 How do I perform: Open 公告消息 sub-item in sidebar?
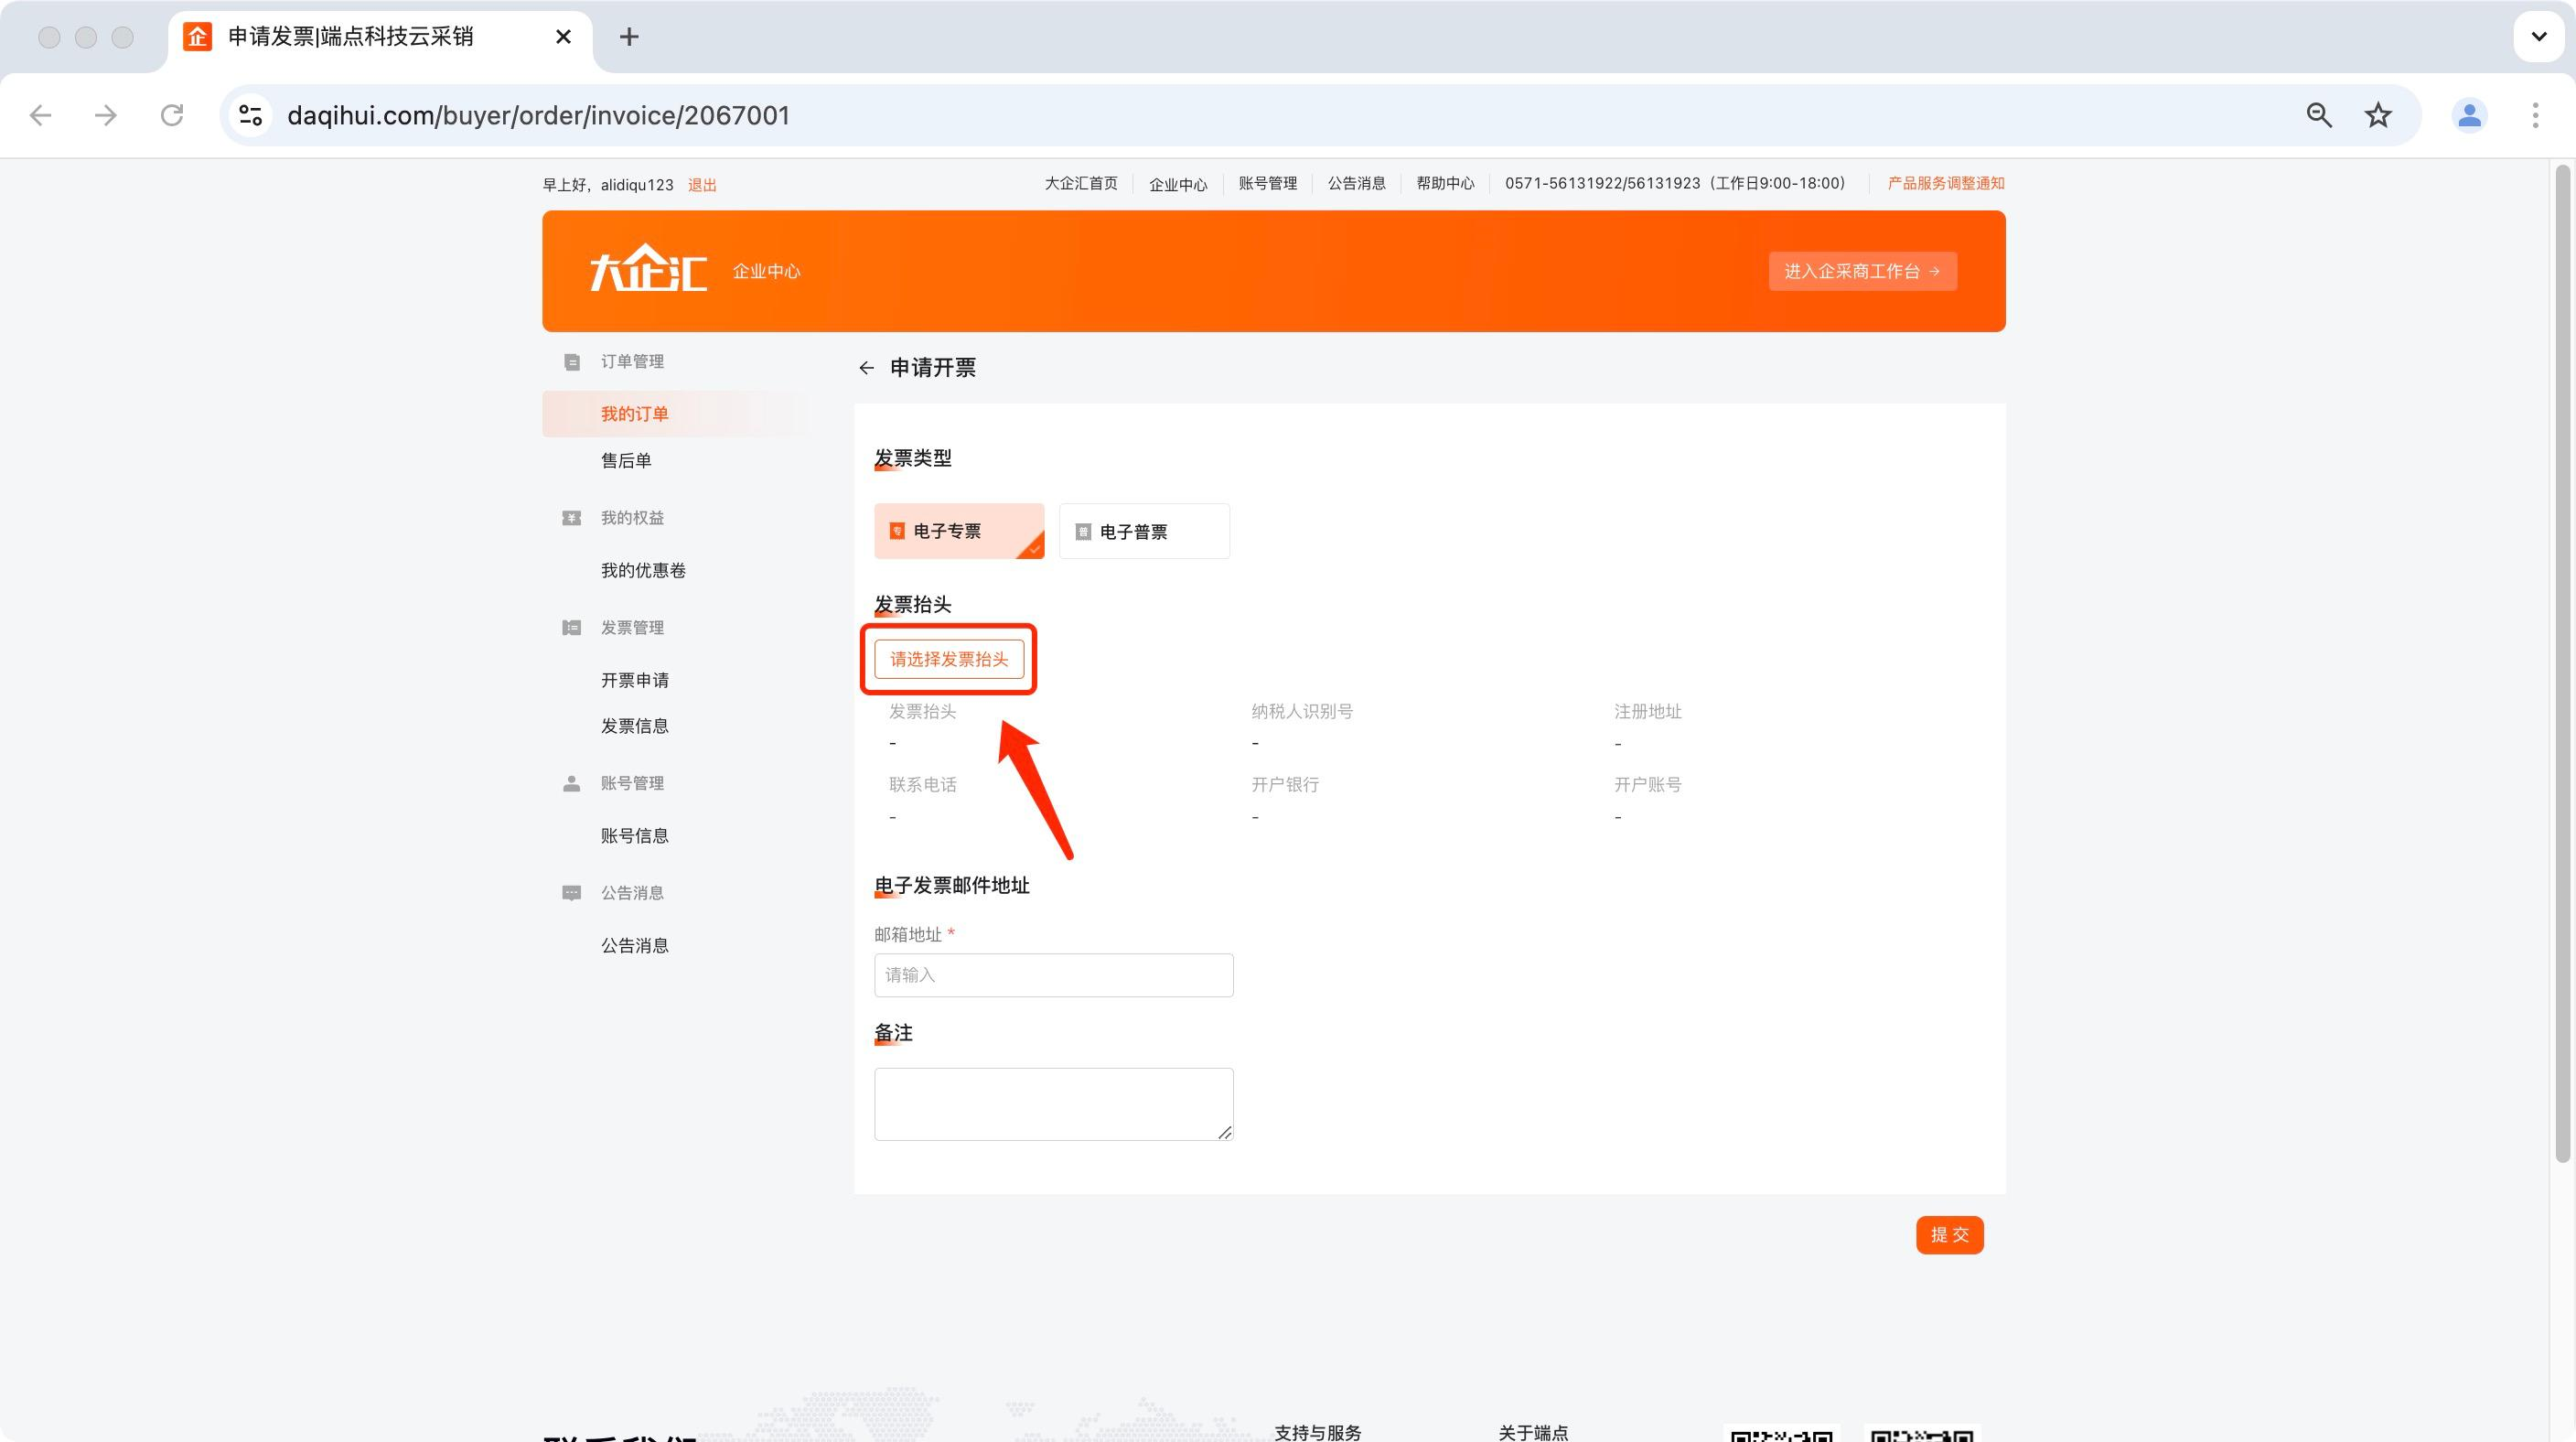pos(634,946)
